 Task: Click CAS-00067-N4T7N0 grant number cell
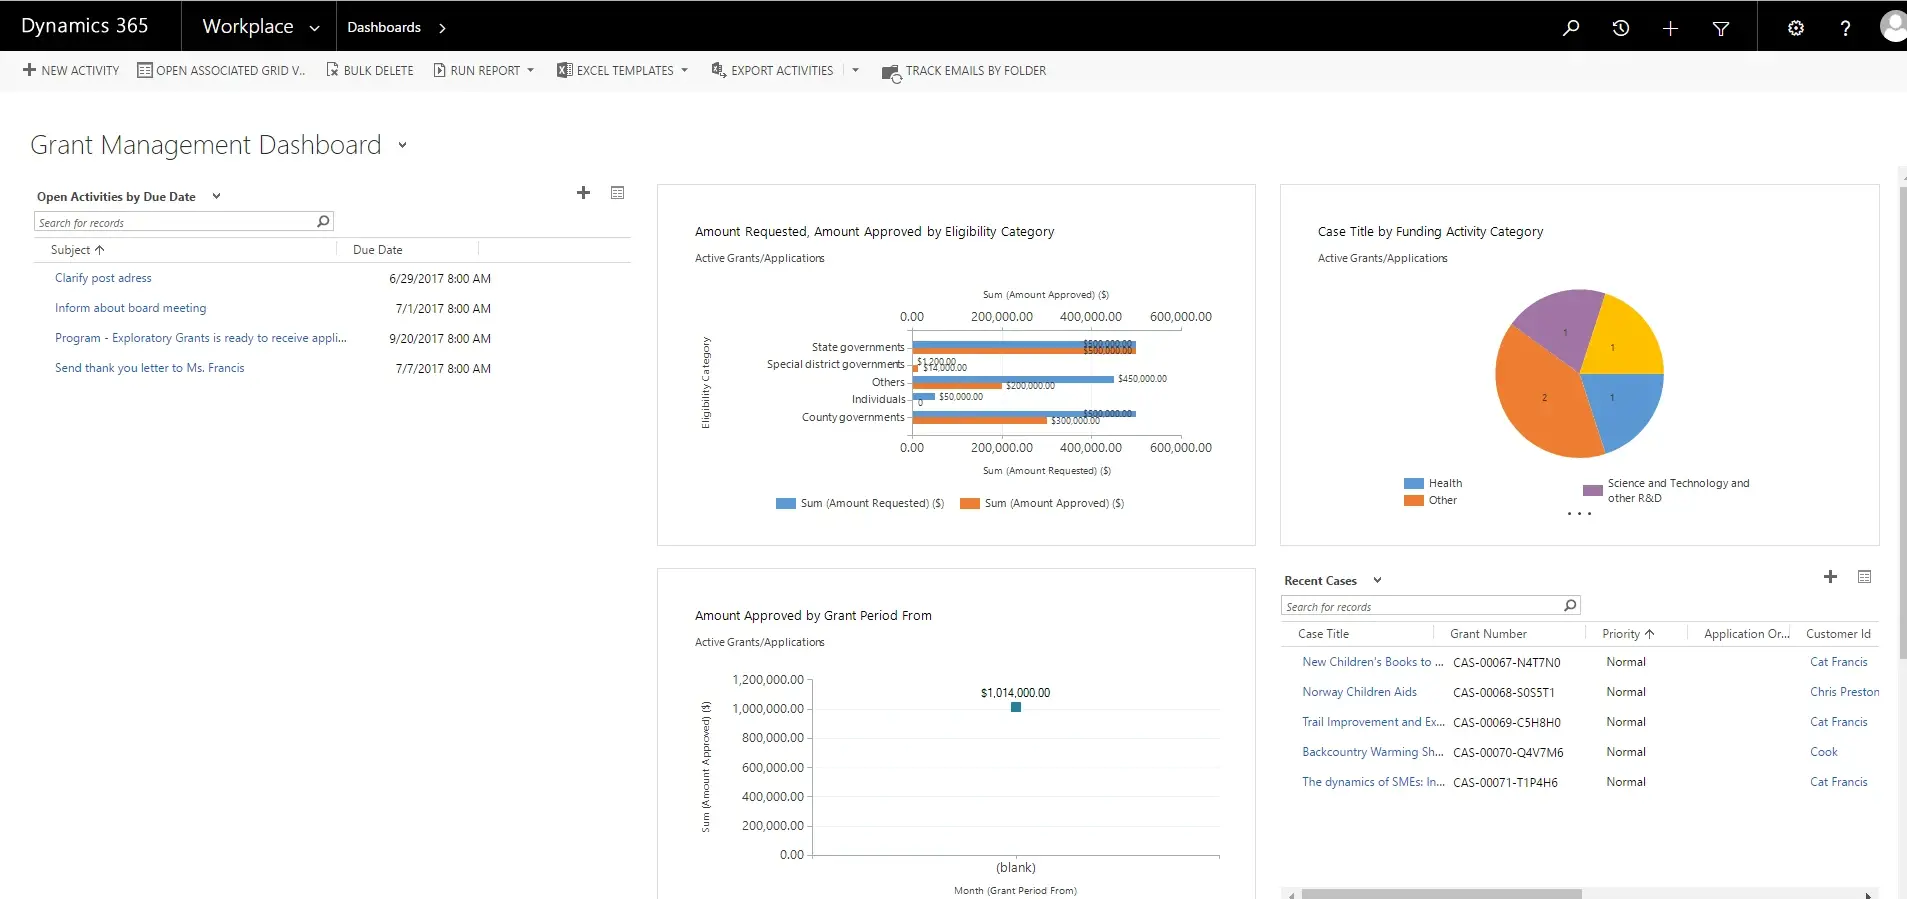[1506, 663]
